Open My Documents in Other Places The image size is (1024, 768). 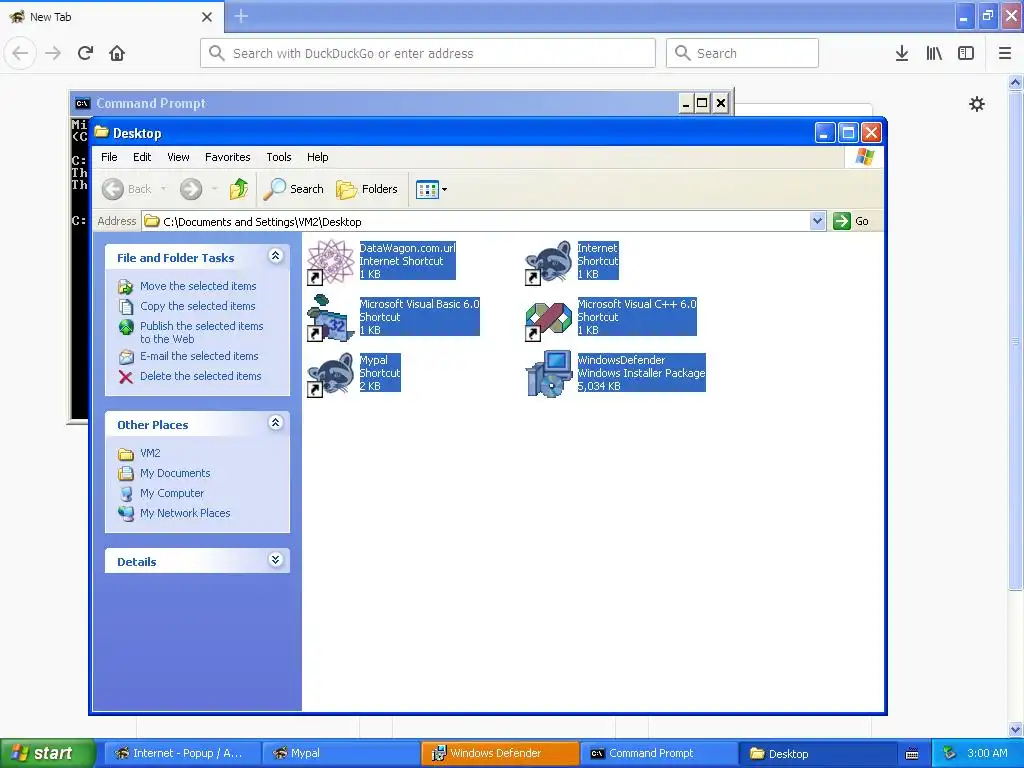pyautogui.click(x=175, y=473)
